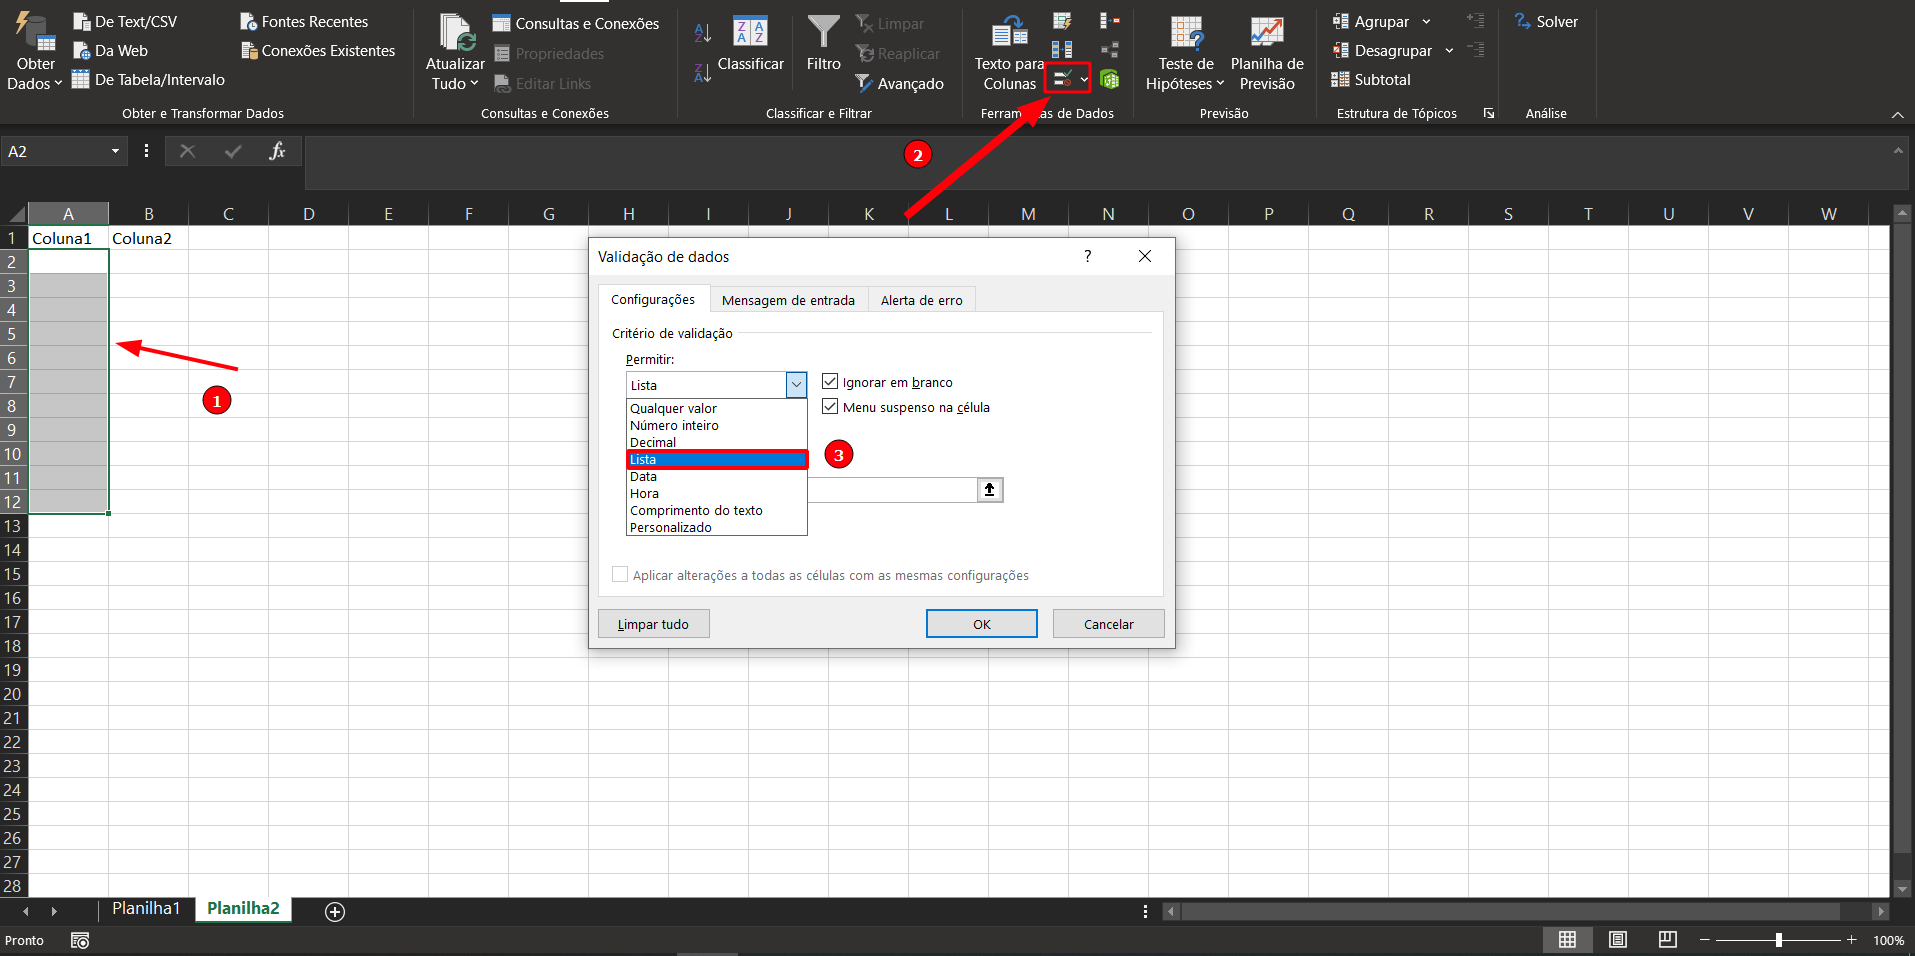Open Consultas e Conexões pane
This screenshot has height=956, width=1915.
576,23
